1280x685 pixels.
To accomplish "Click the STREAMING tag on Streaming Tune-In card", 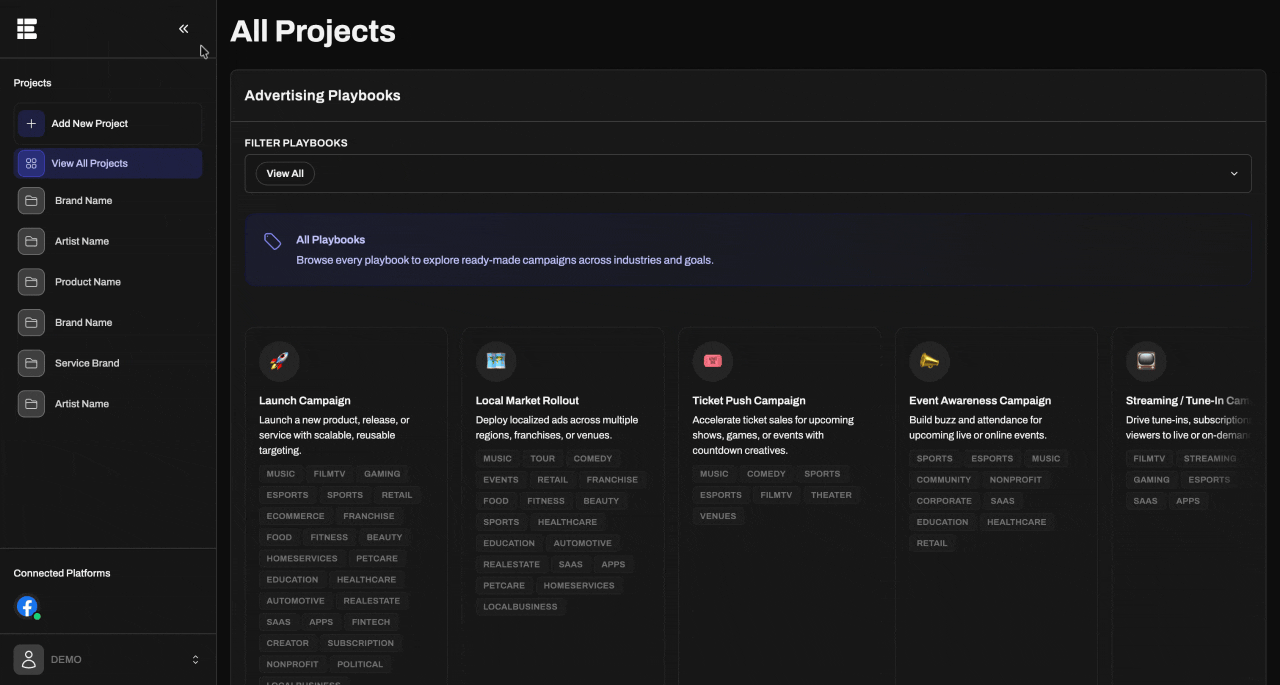I will click(x=1210, y=459).
